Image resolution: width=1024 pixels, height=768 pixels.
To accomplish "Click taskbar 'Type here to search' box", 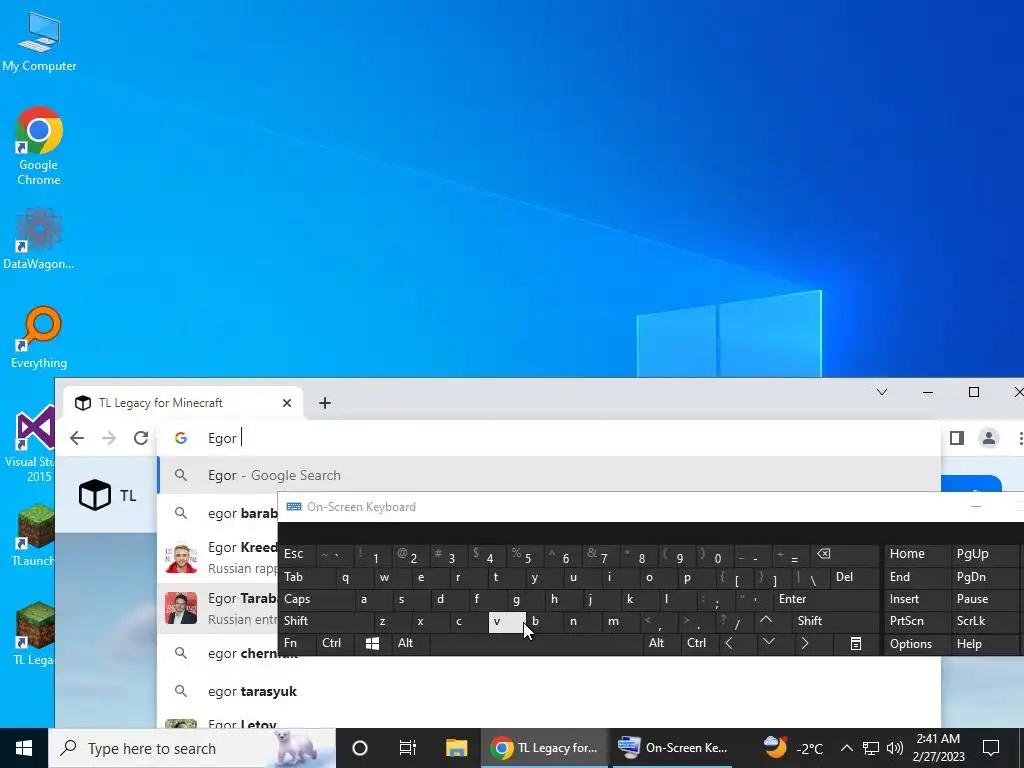I will (191, 748).
